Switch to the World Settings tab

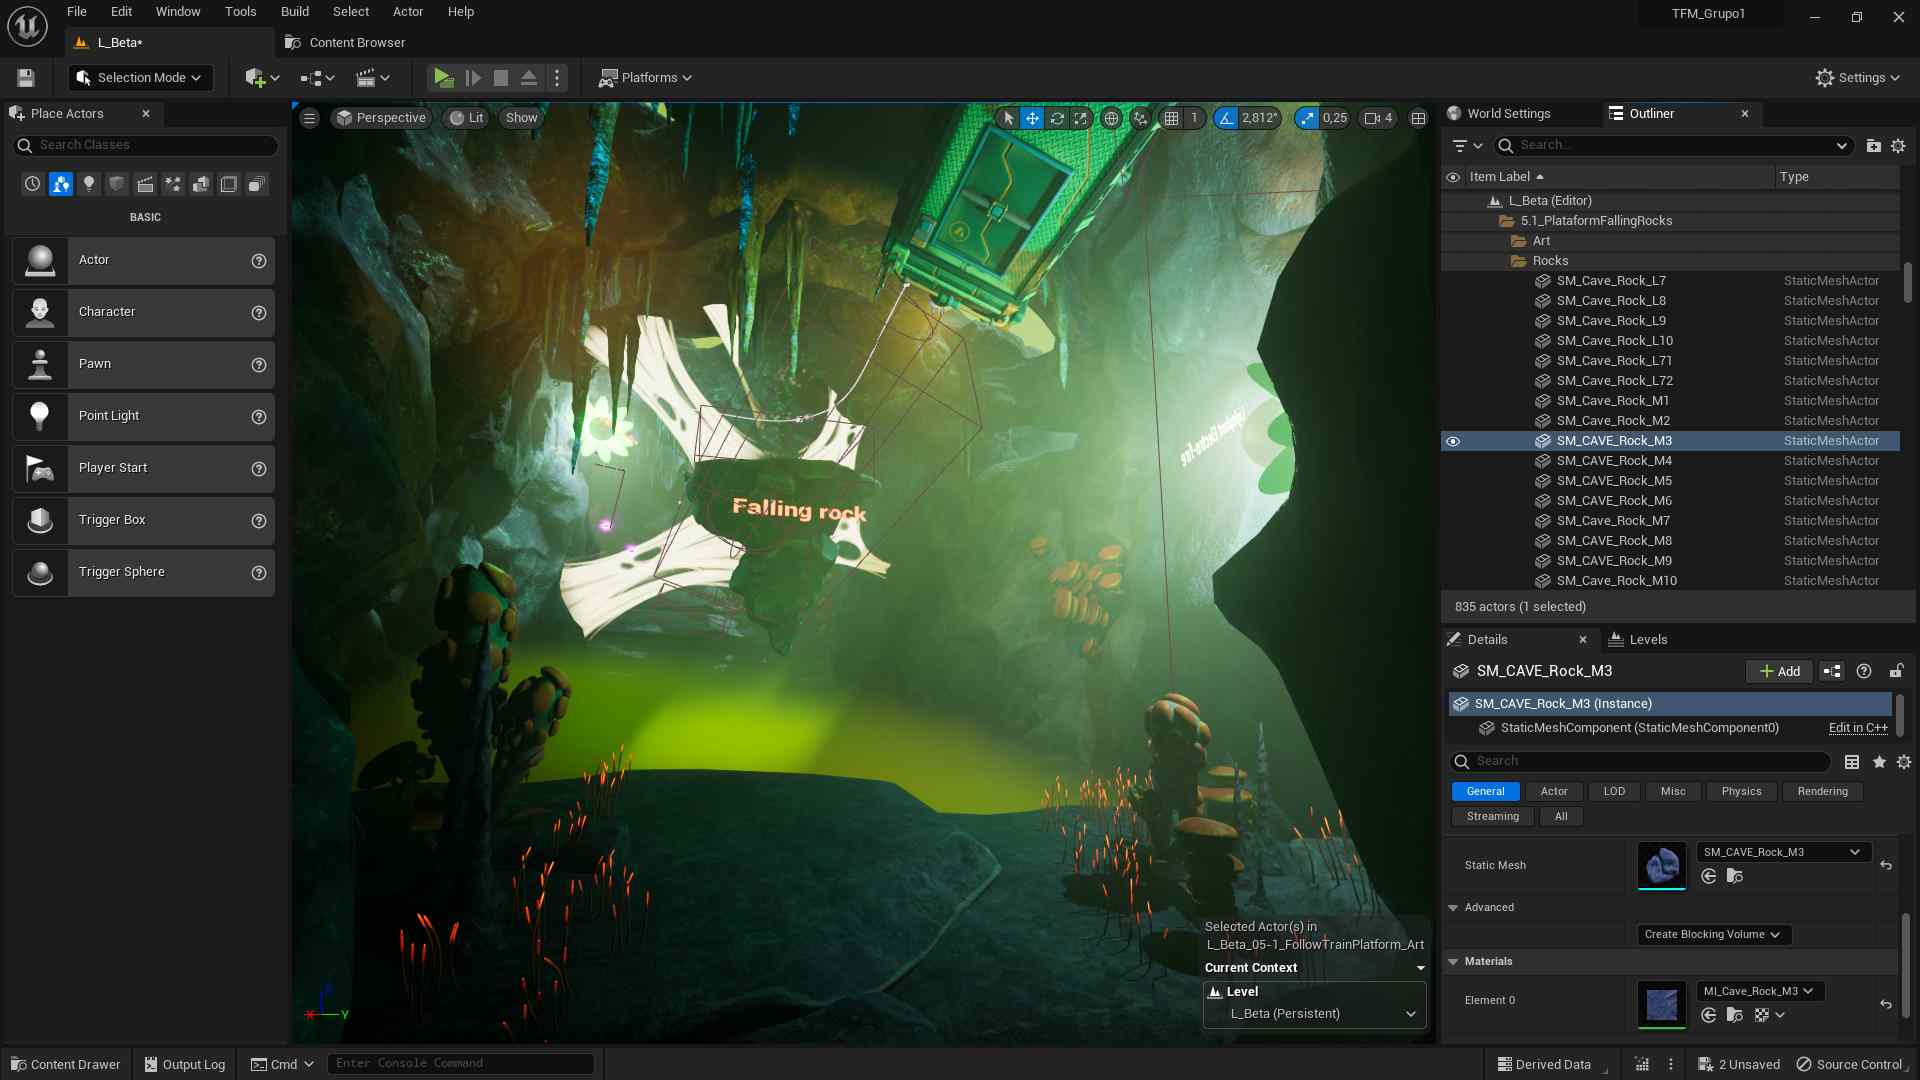pyautogui.click(x=1508, y=114)
